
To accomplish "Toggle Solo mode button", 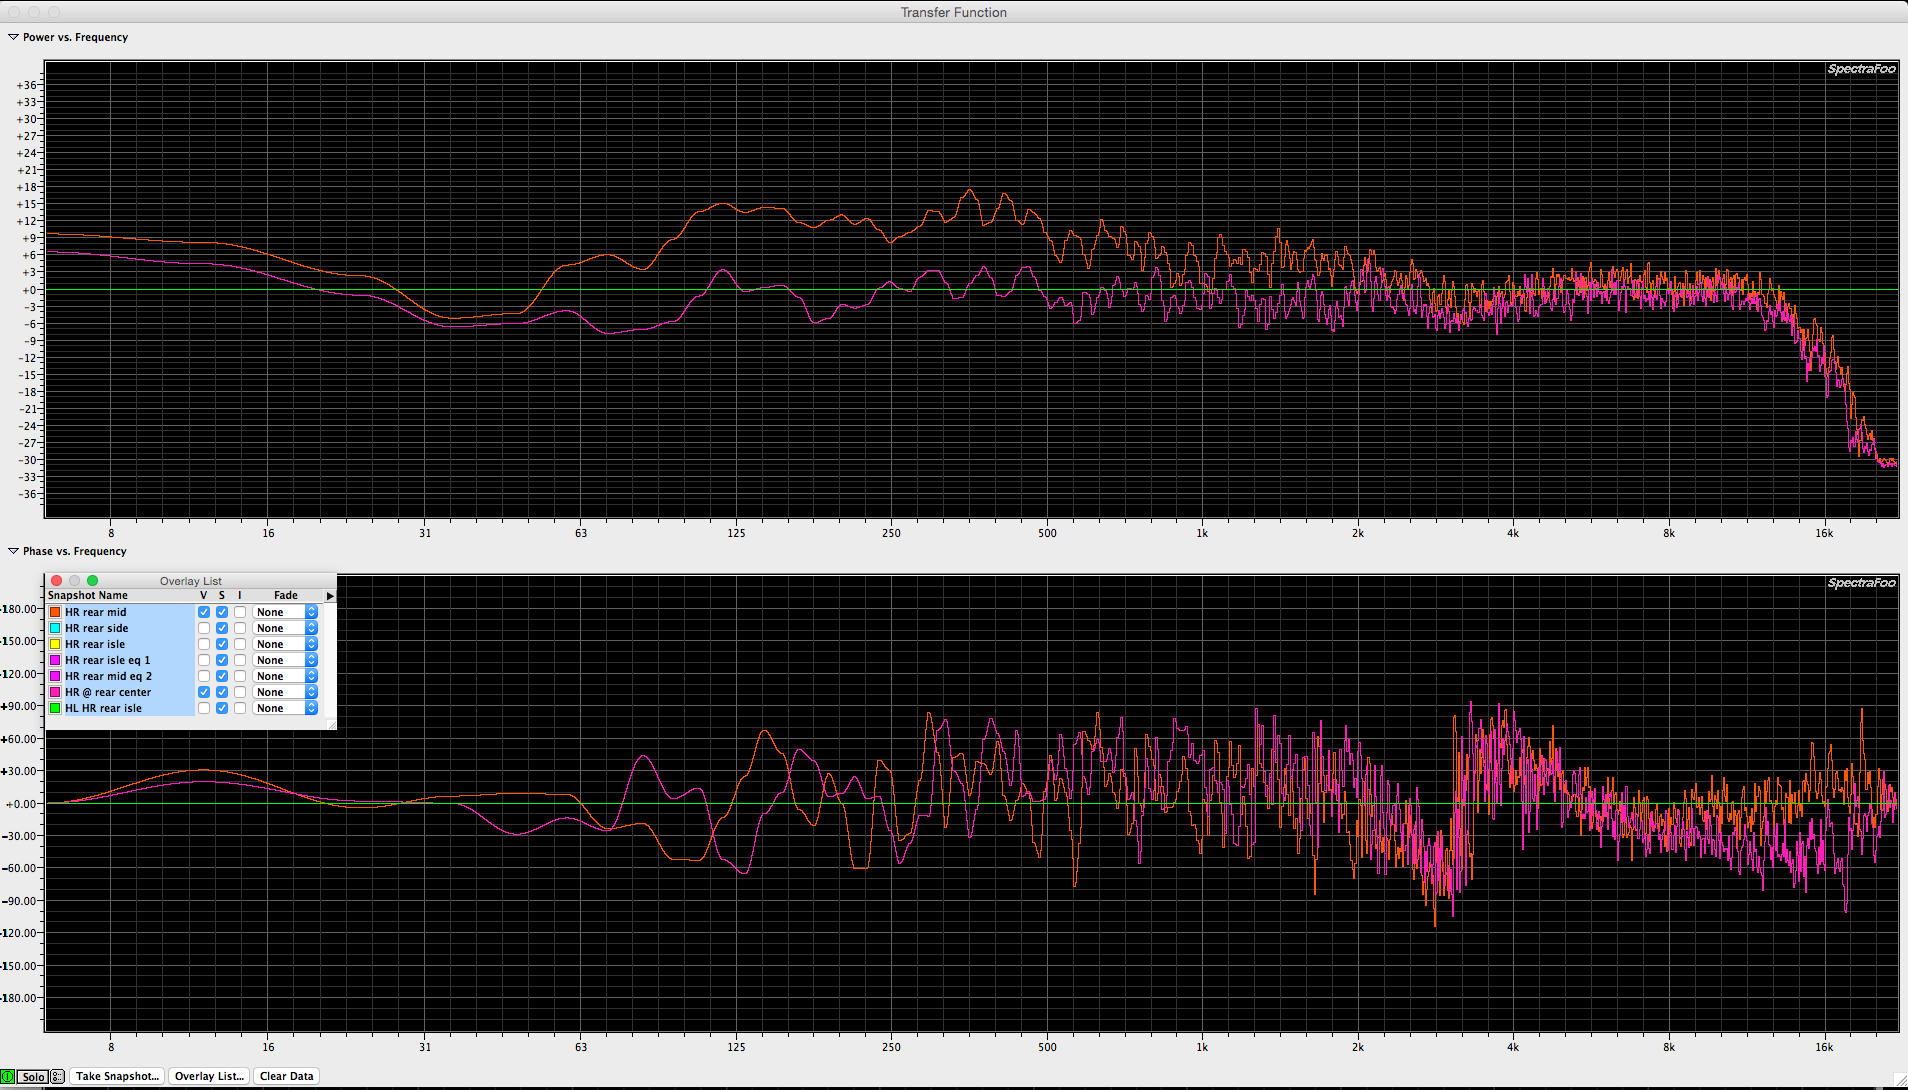I will (33, 1077).
